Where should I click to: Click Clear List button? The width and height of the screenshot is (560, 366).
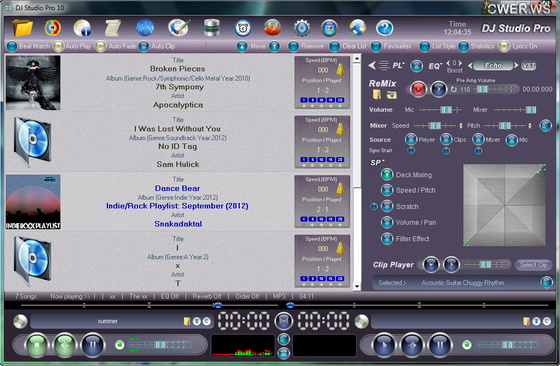pos(335,46)
